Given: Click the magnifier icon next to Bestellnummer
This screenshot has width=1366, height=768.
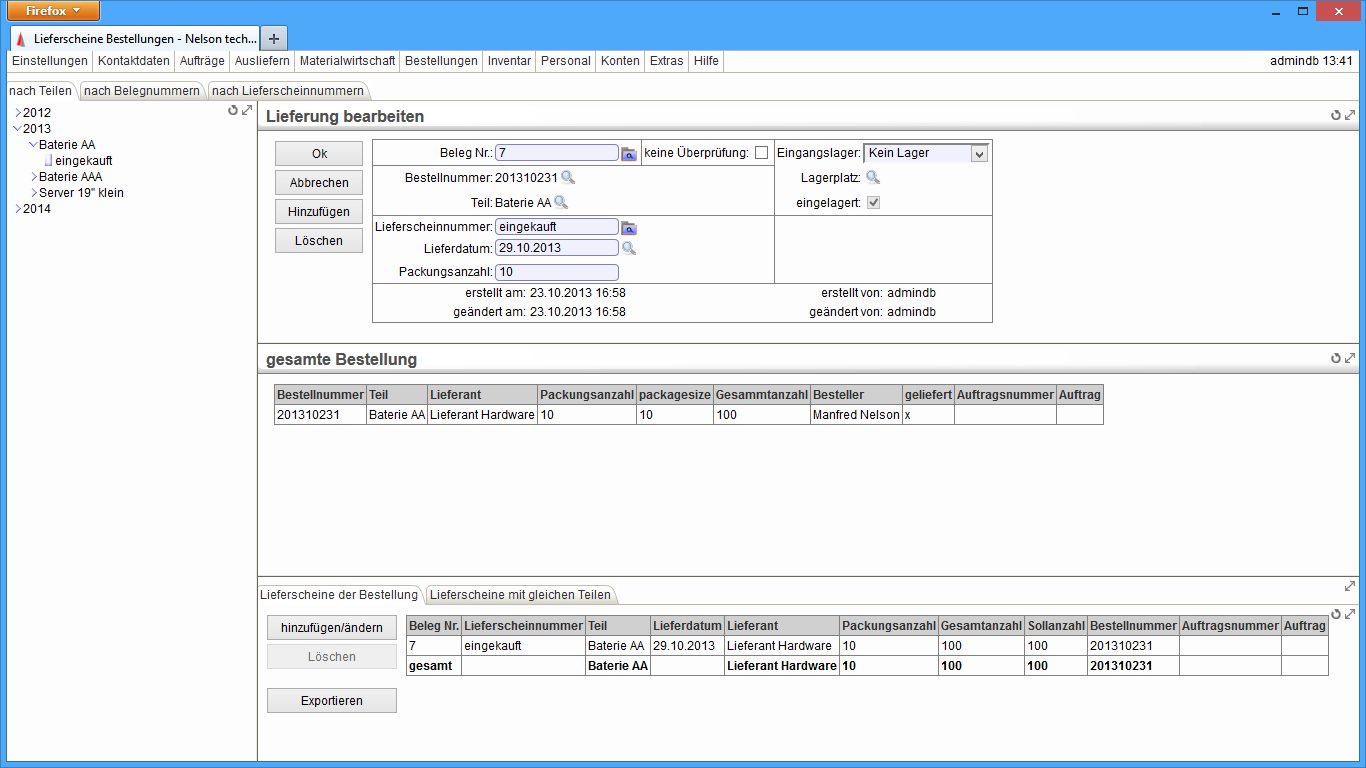Looking at the screenshot, I should [x=568, y=178].
